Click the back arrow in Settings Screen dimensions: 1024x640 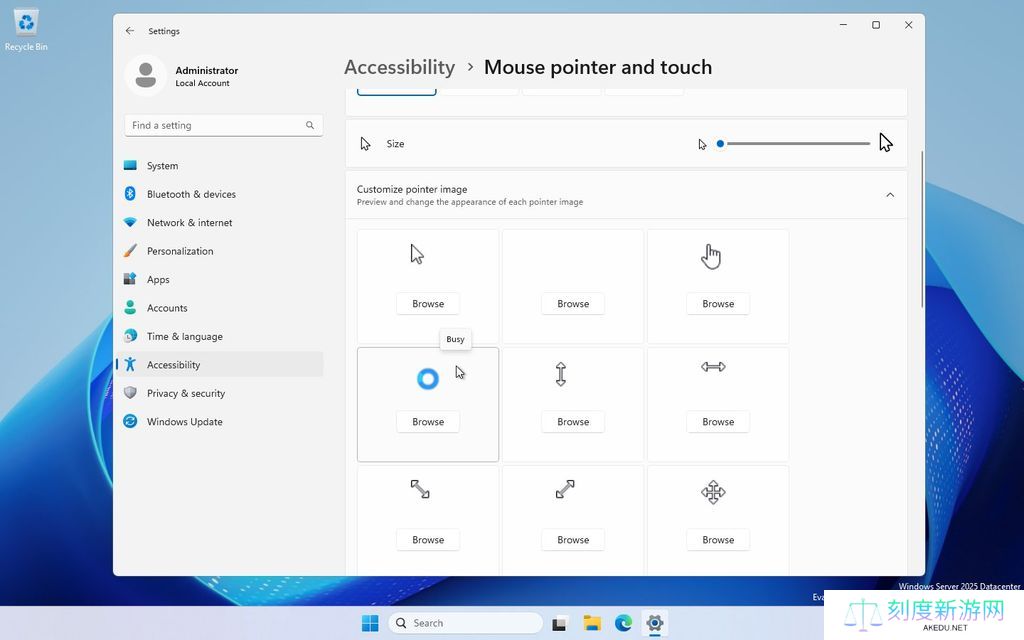tap(130, 31)
